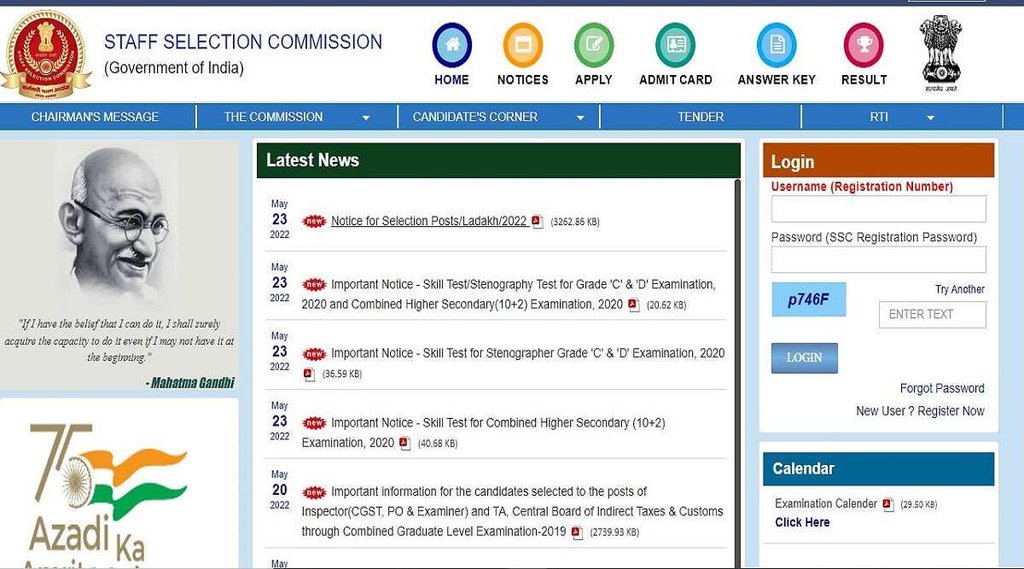
Task: Open Chairman's Message menu item
Action: [95, 117]
